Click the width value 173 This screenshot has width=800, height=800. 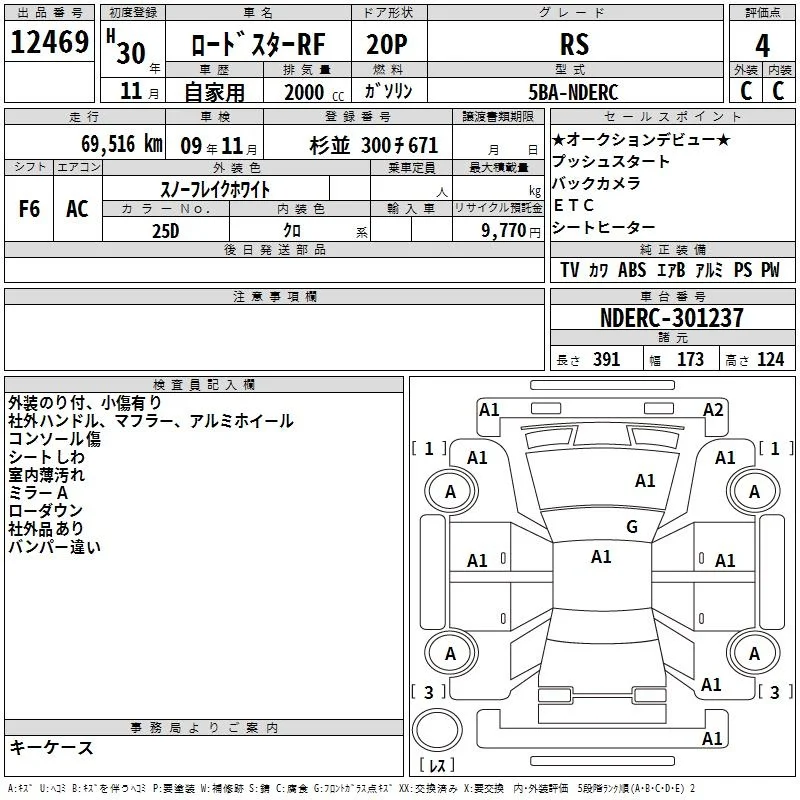coord(690,360)
